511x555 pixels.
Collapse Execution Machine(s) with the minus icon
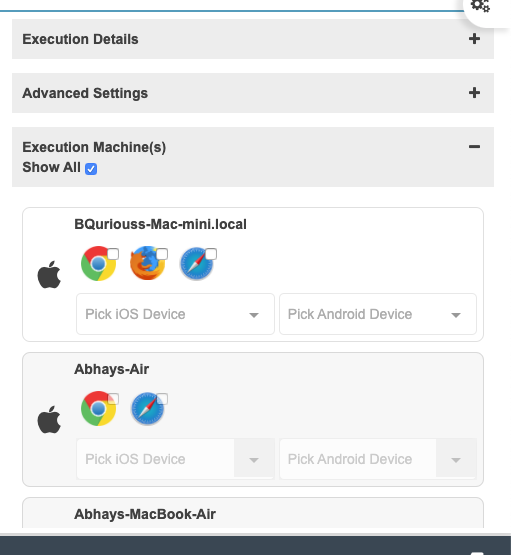(474, 147)
